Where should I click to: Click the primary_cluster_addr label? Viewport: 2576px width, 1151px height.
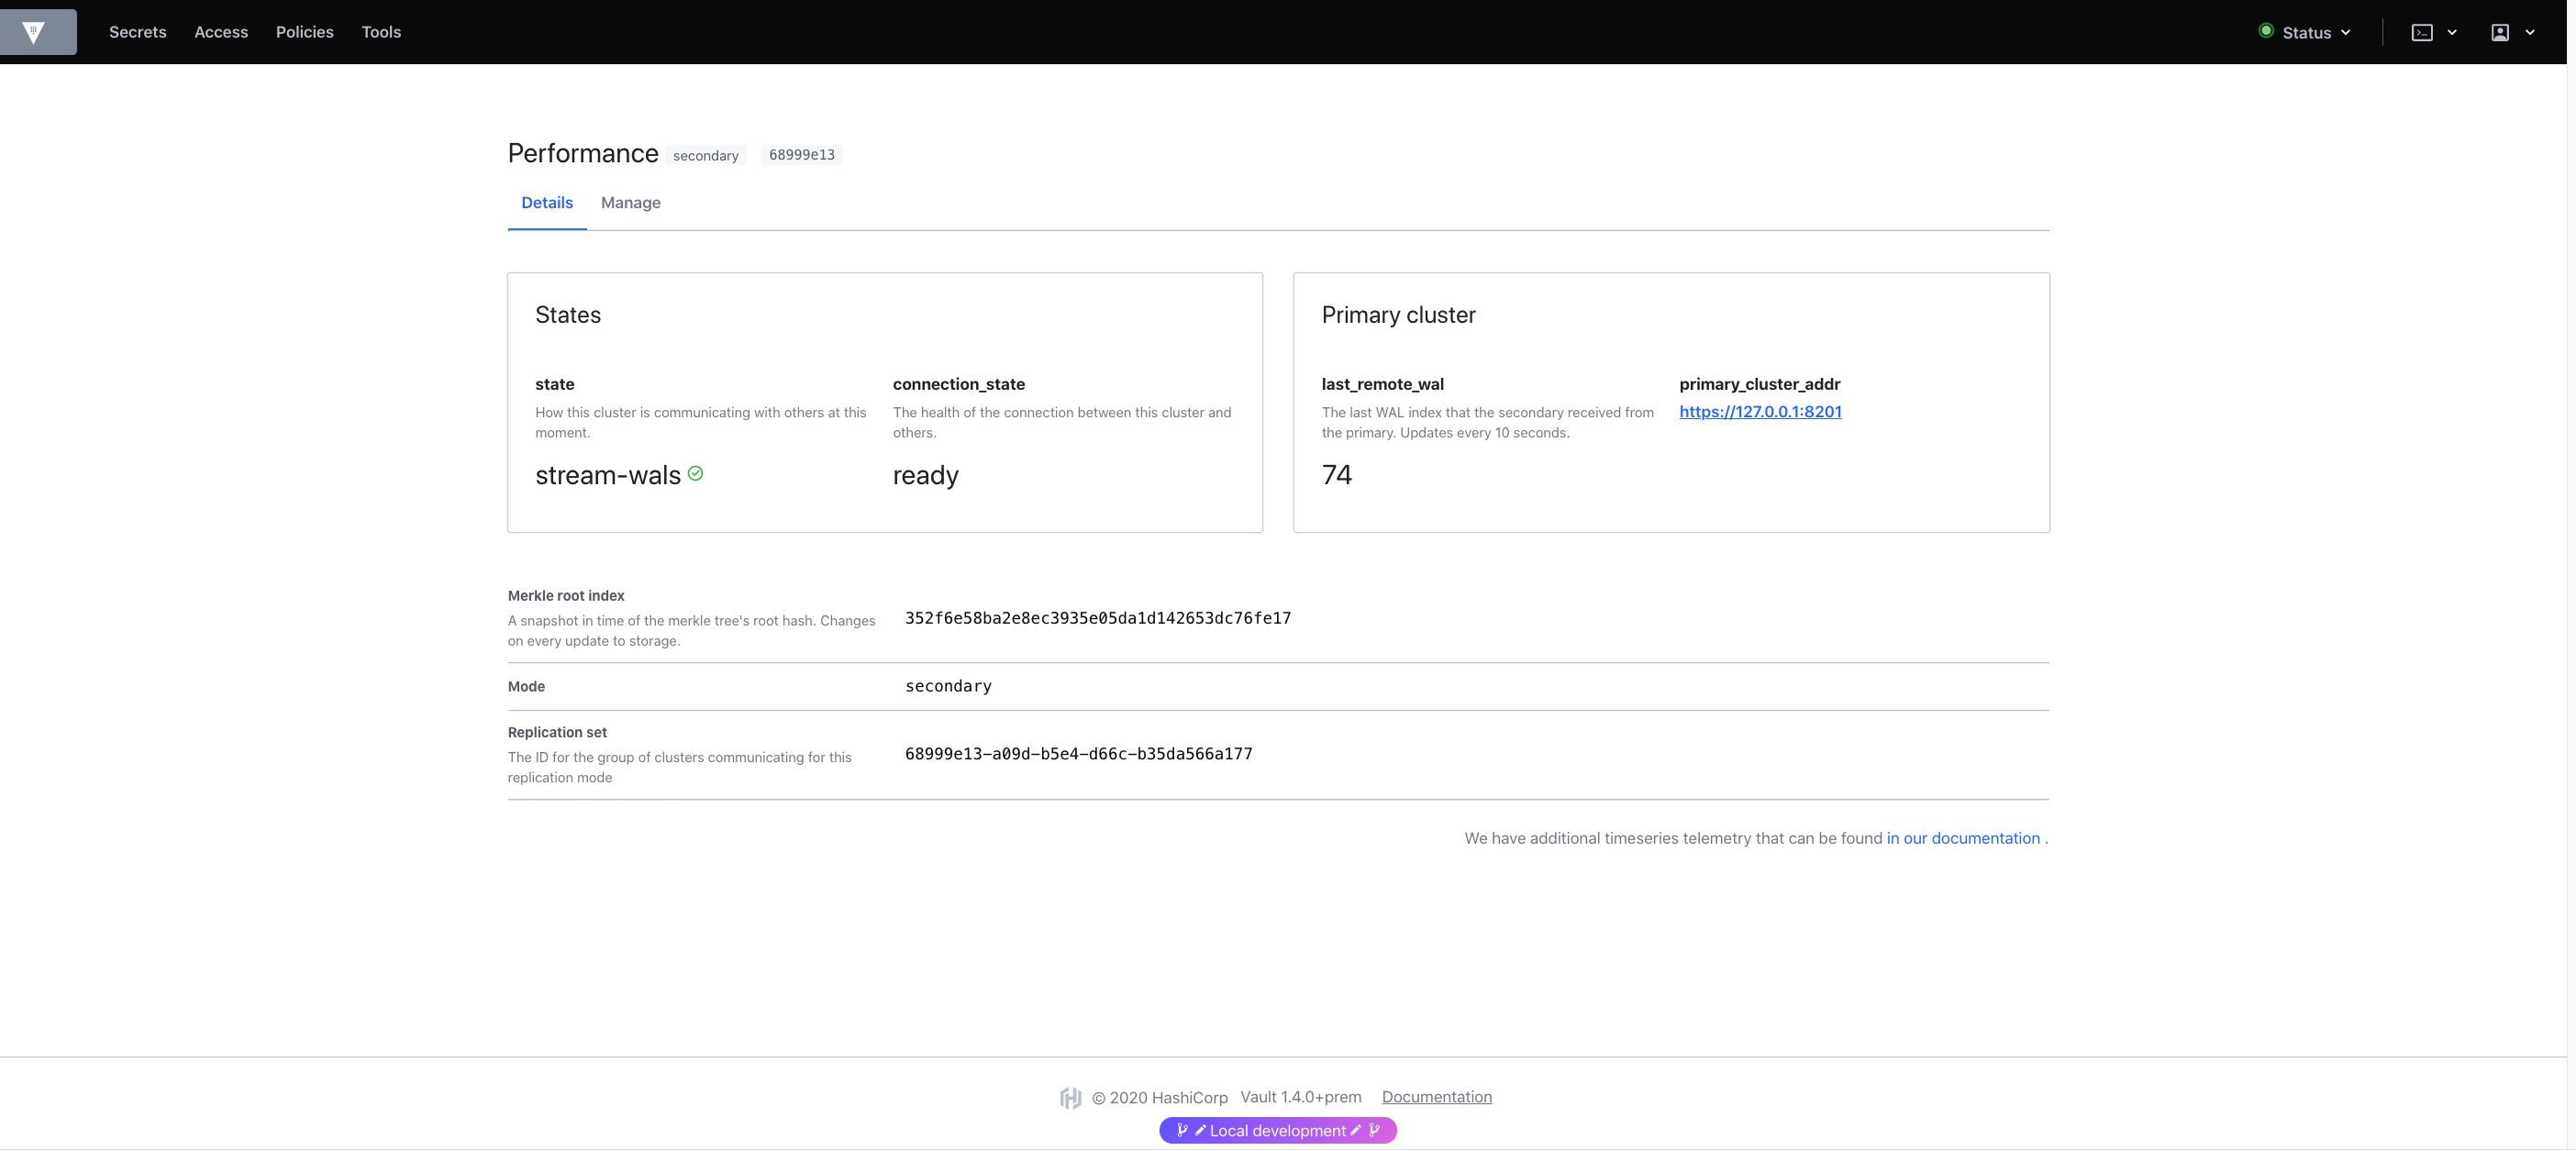(1760, 384)
